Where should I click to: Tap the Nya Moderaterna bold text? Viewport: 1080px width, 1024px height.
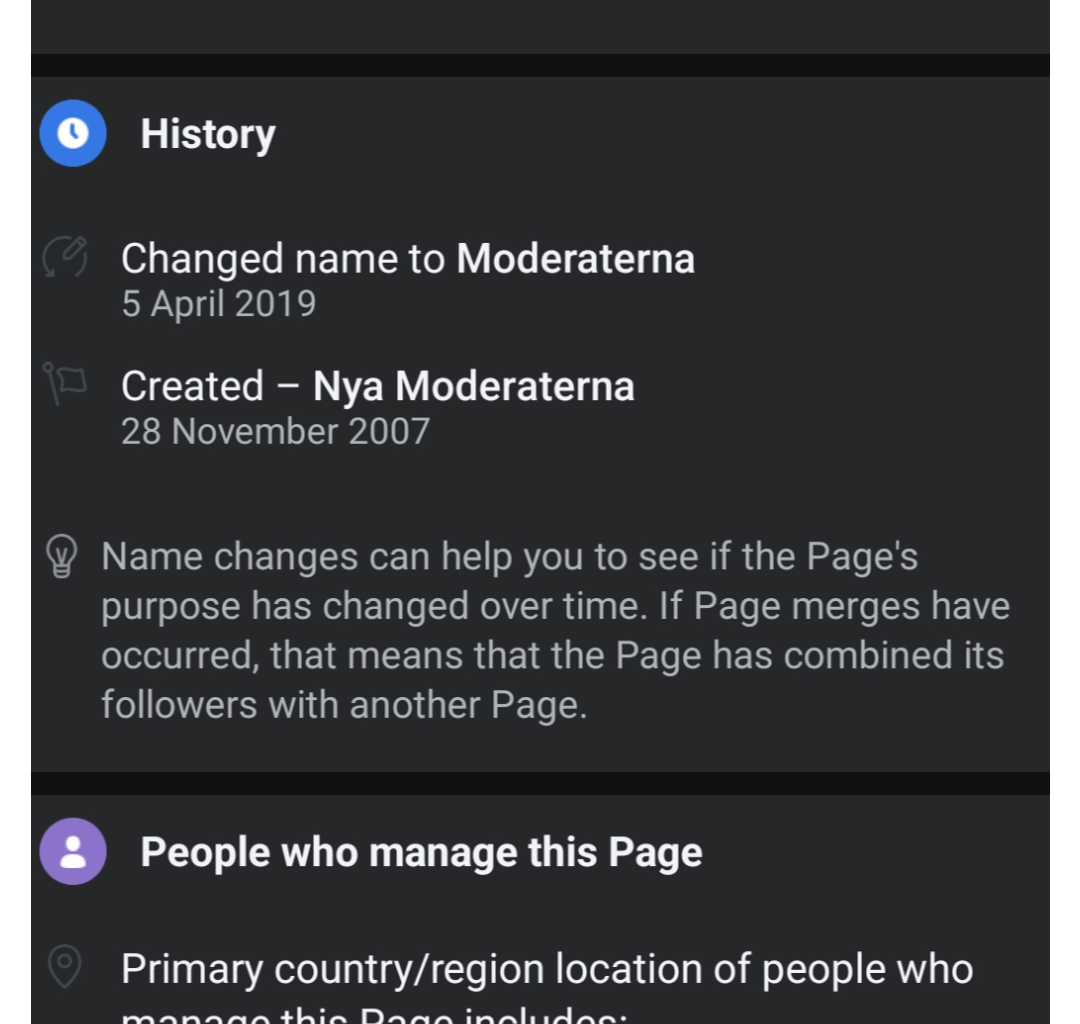click(473, 385)
